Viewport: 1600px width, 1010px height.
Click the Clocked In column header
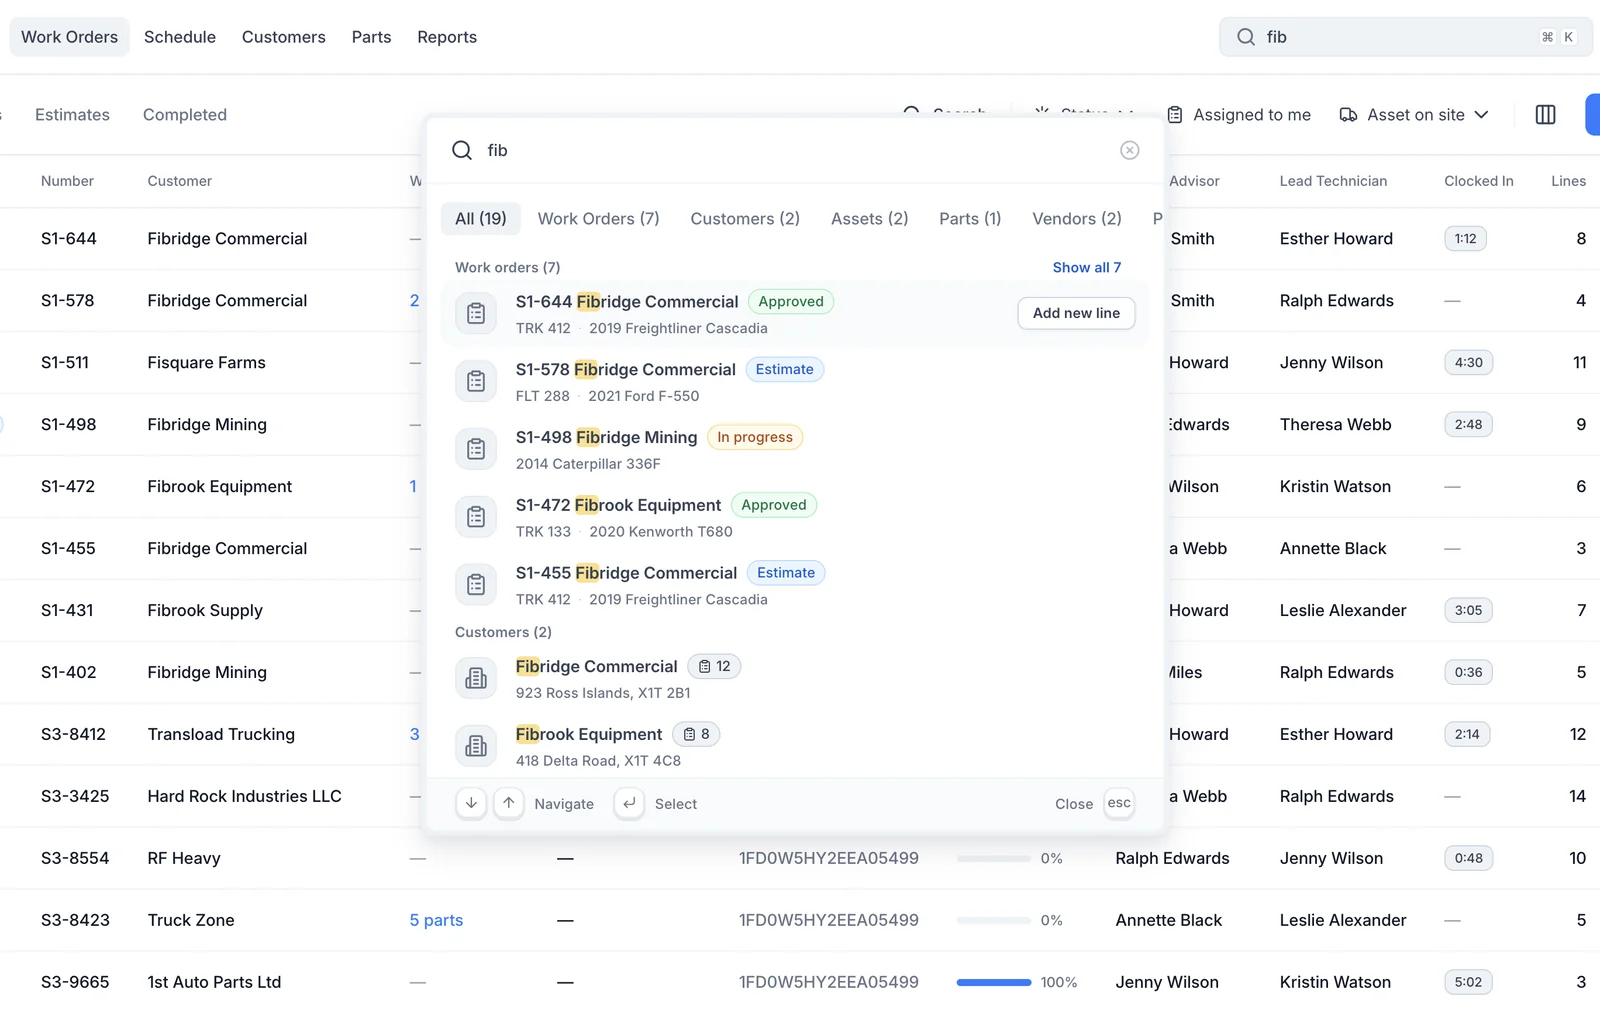coord(1478,181)
